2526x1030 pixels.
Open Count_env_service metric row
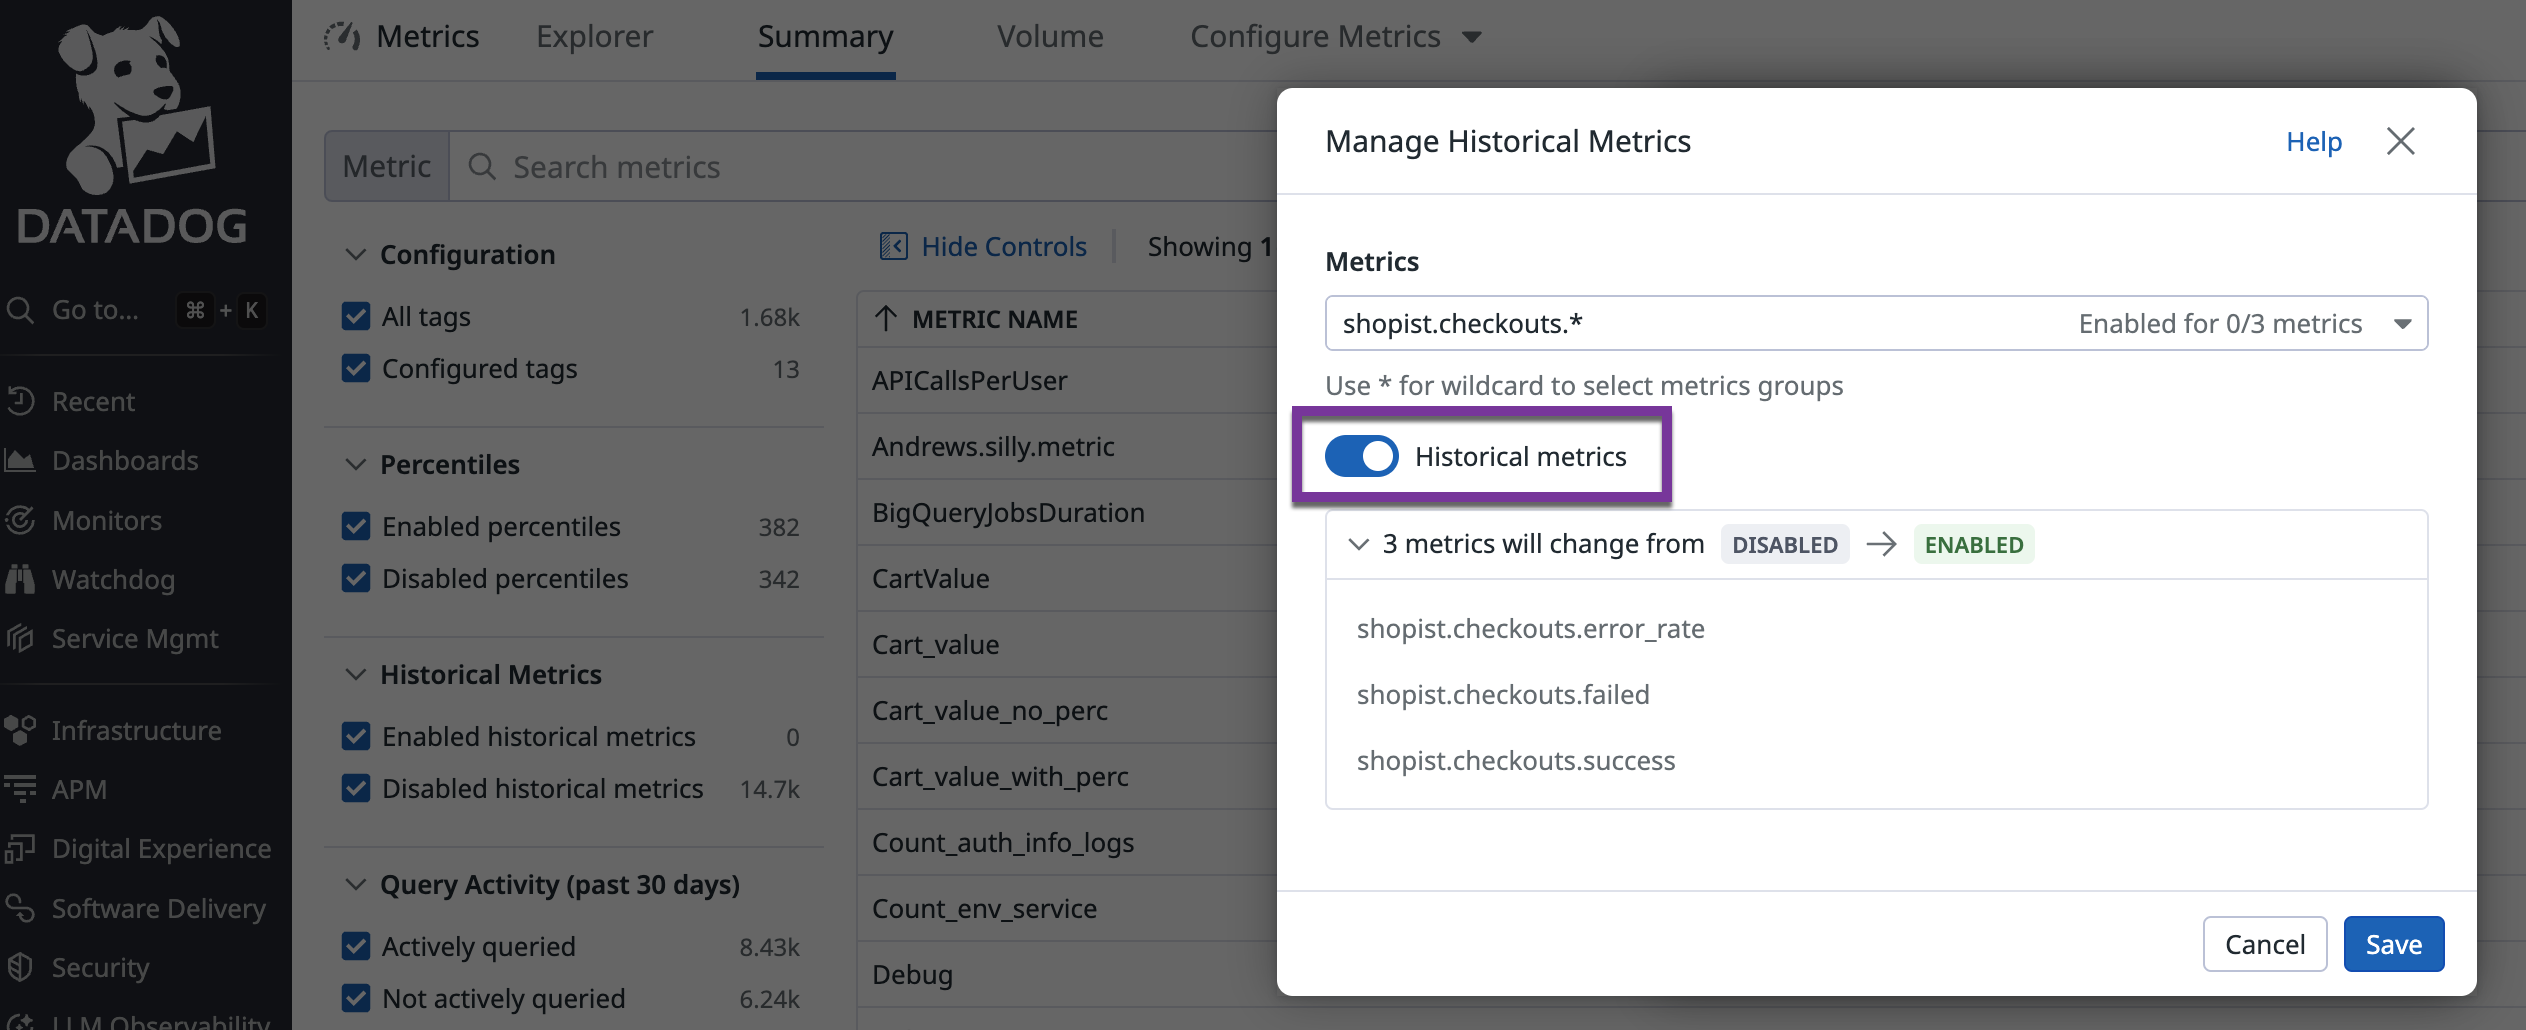point(1066,908)
